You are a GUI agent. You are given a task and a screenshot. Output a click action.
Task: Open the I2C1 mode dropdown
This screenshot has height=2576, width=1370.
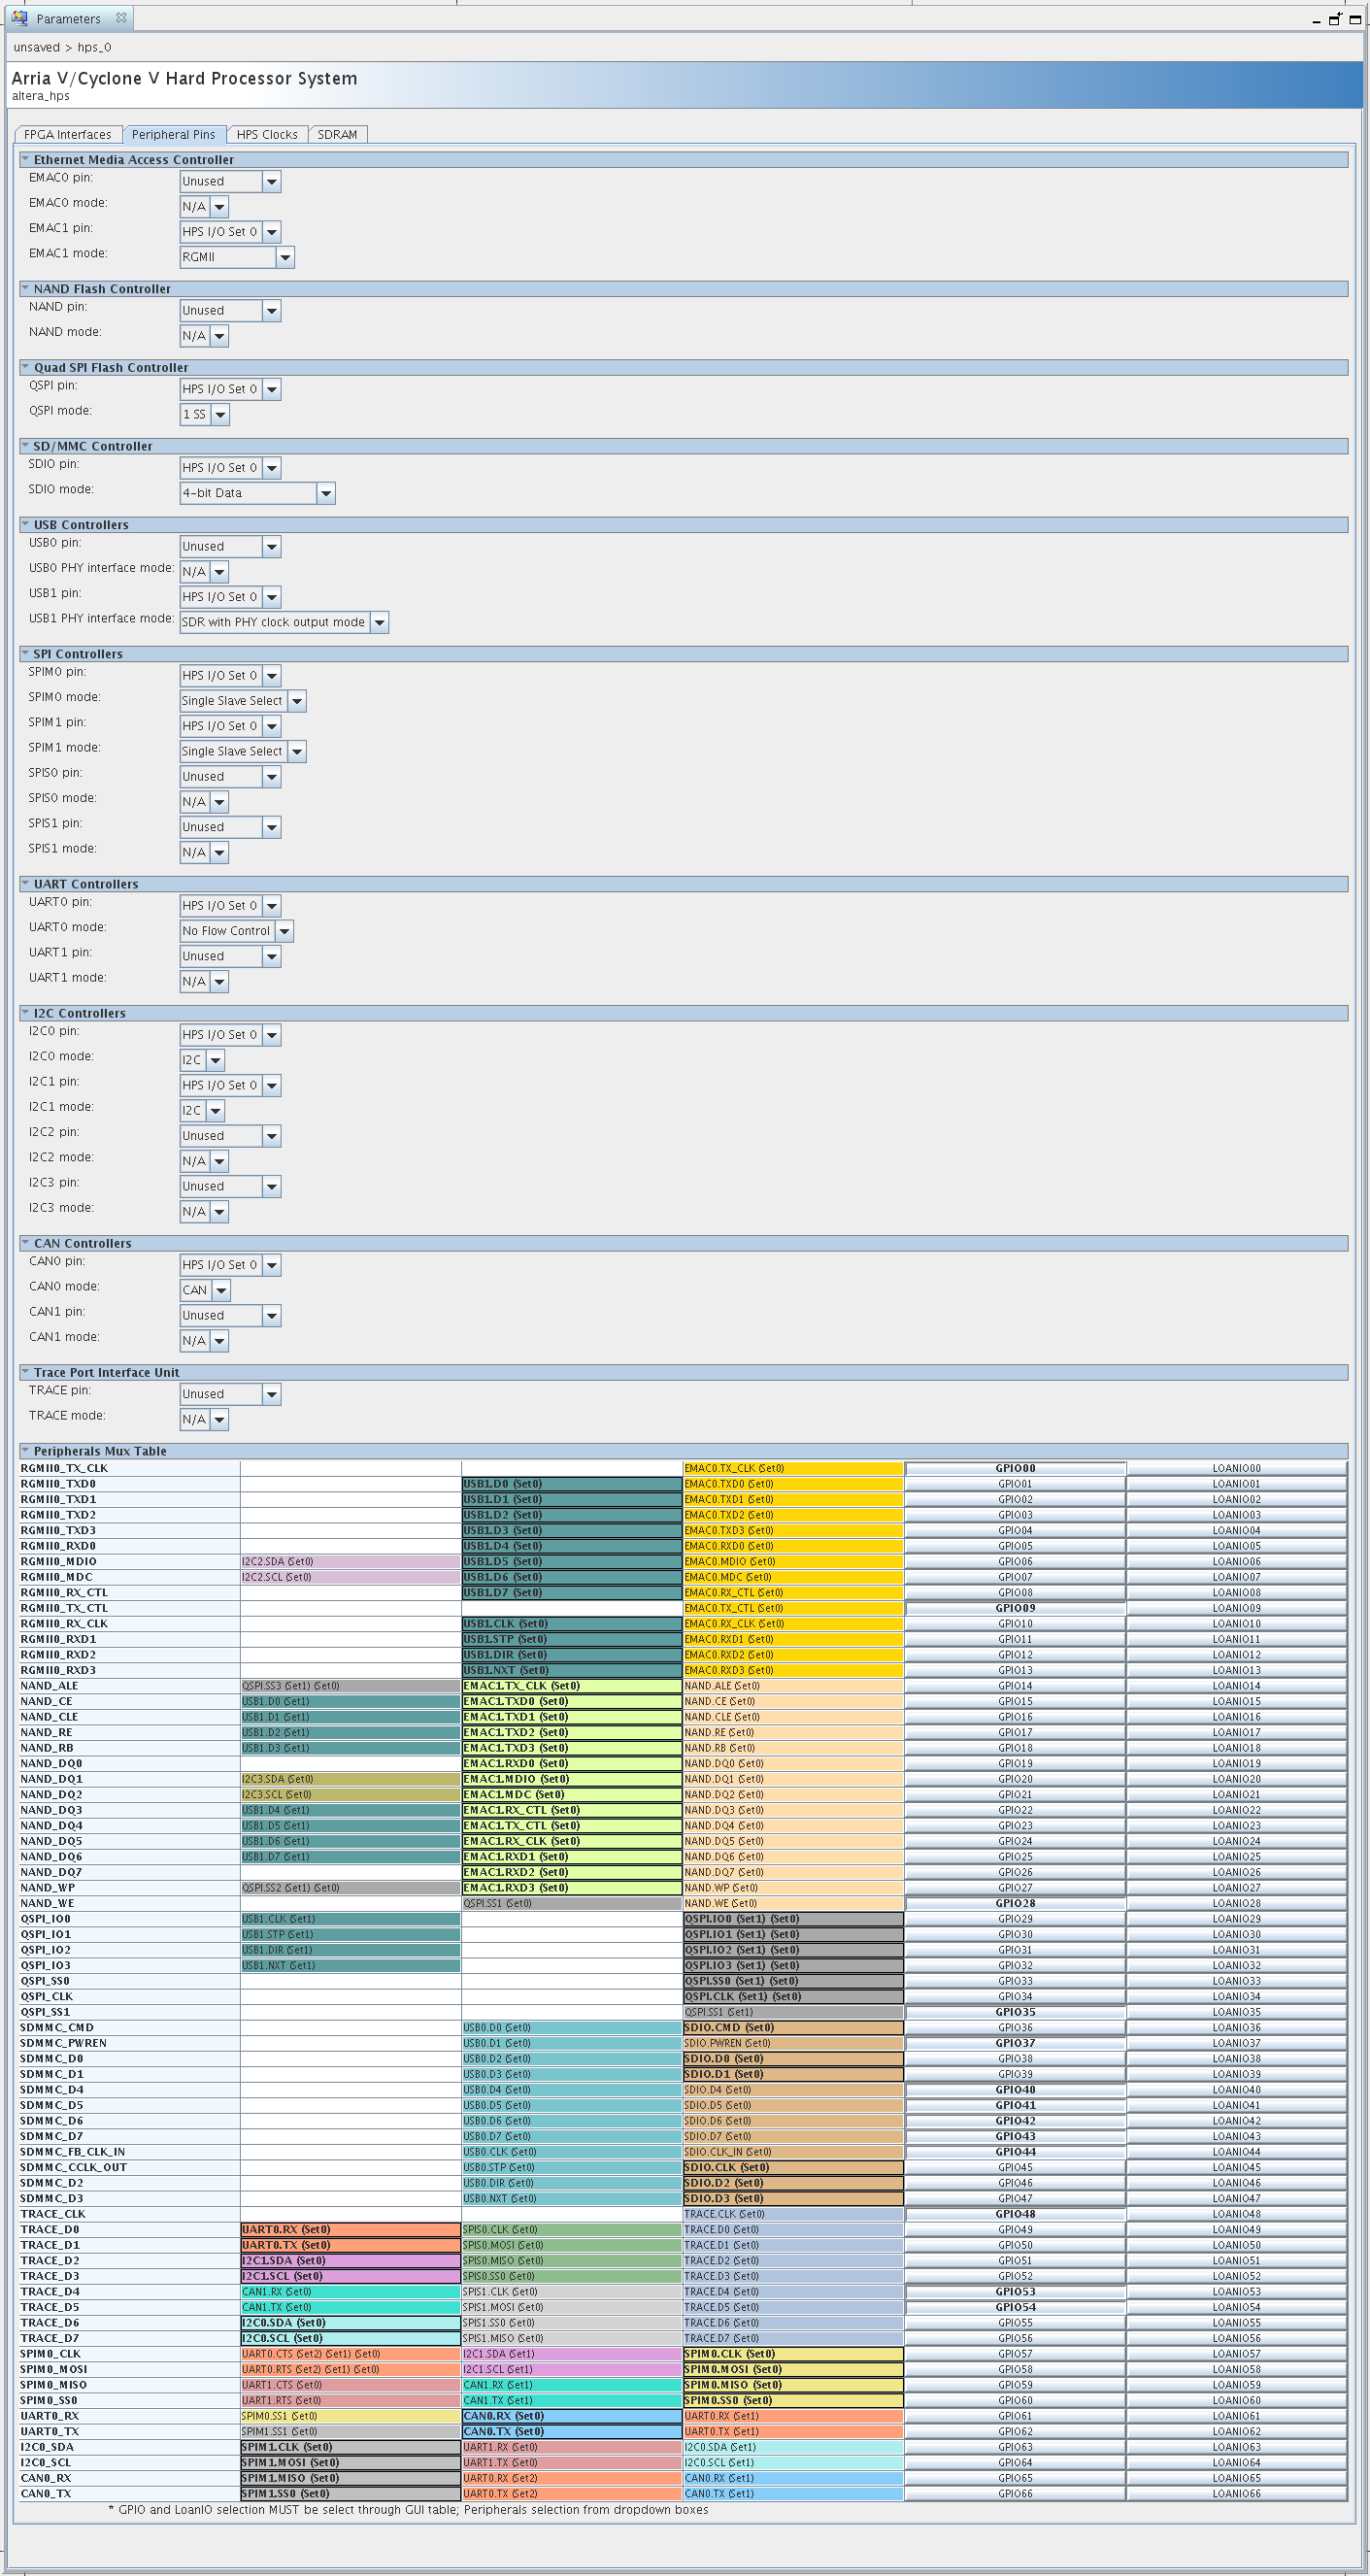point(202,1110)
